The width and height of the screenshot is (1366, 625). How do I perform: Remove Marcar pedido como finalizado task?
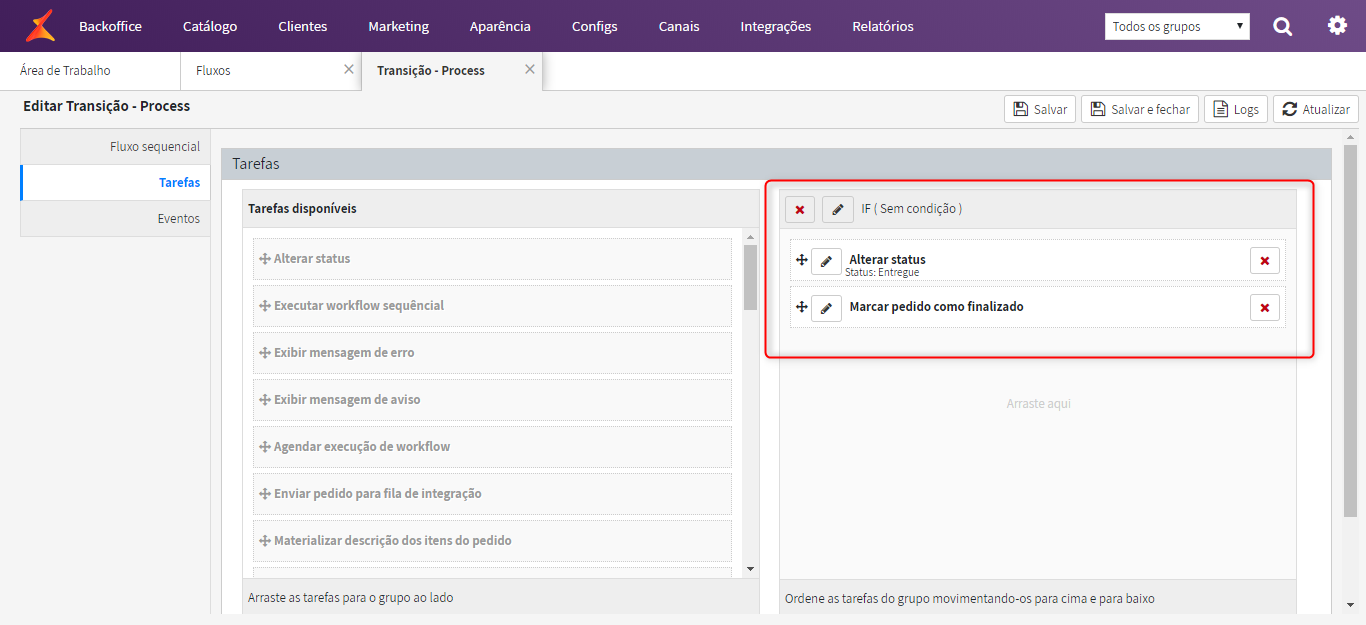[x=1265, y=308]
